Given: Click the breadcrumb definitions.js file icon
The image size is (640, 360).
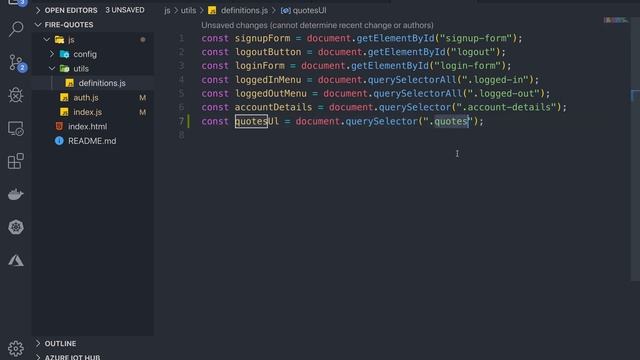Looking at the screenshot, I should pyautogui.click(x=212, y=11).
